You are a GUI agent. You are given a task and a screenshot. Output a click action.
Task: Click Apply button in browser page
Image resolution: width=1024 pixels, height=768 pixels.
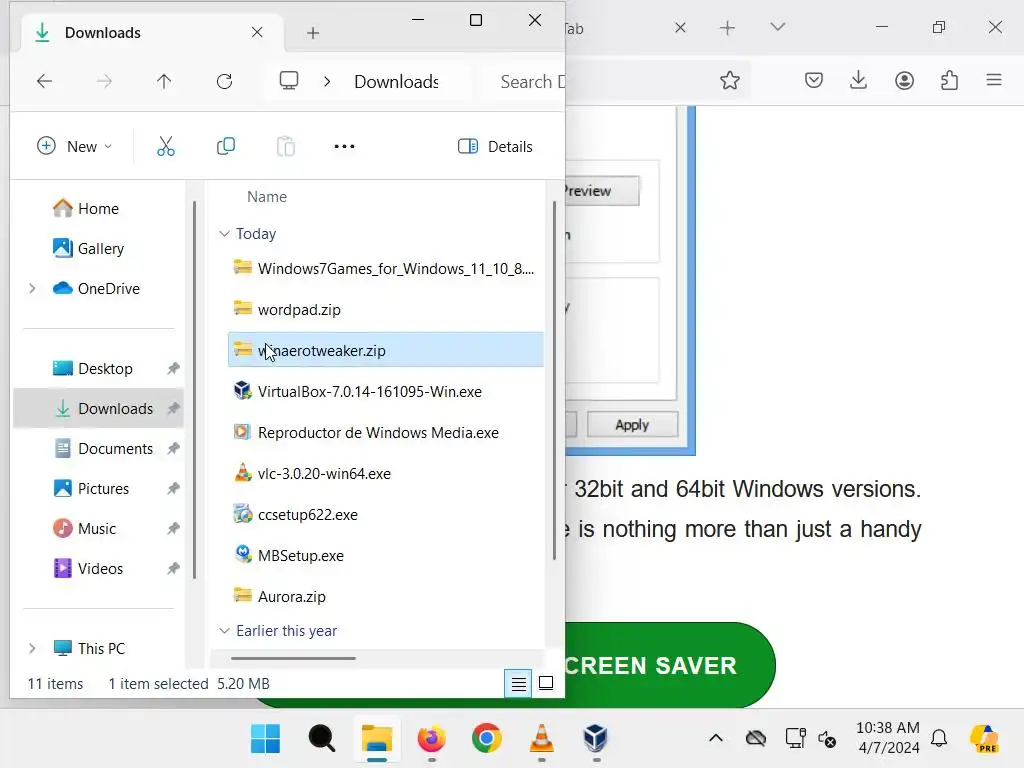coord(632,425)
